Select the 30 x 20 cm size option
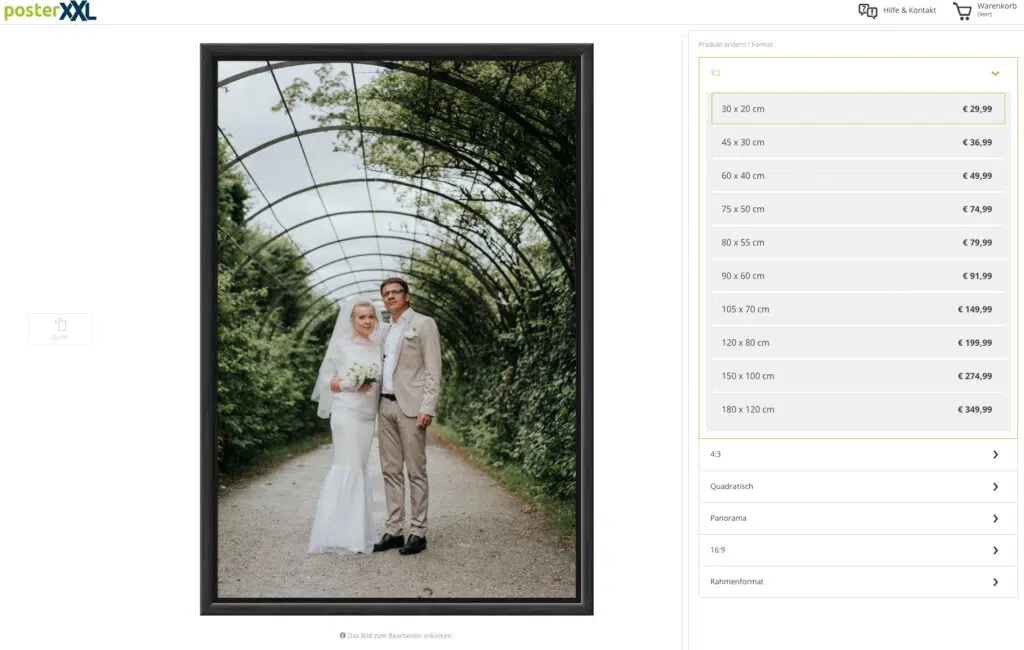 click(x=857, y=109)
